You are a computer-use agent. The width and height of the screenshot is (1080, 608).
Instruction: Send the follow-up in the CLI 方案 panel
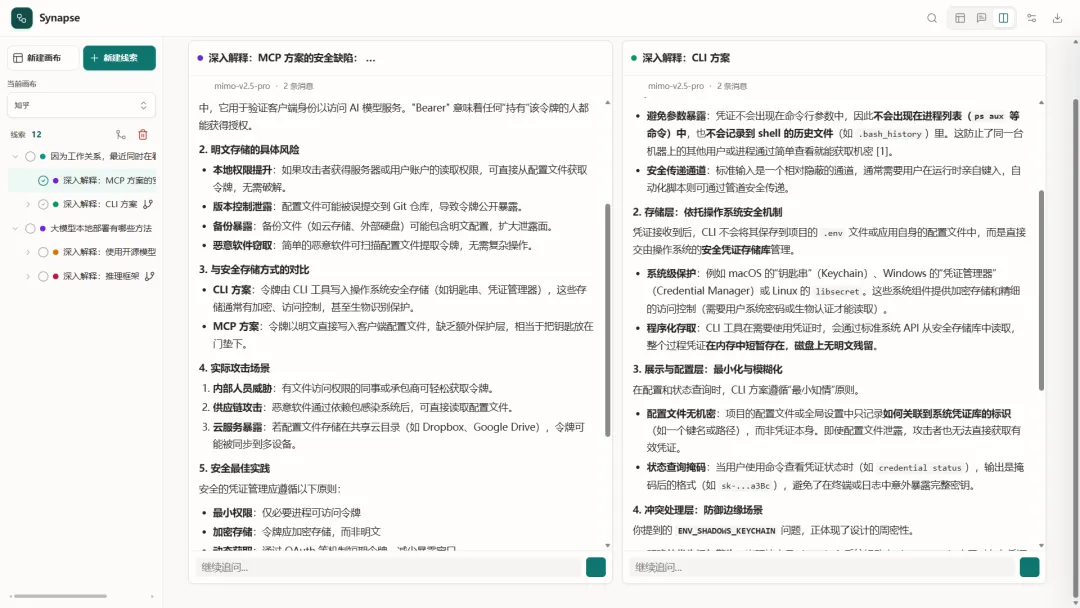pos(1030,567)
